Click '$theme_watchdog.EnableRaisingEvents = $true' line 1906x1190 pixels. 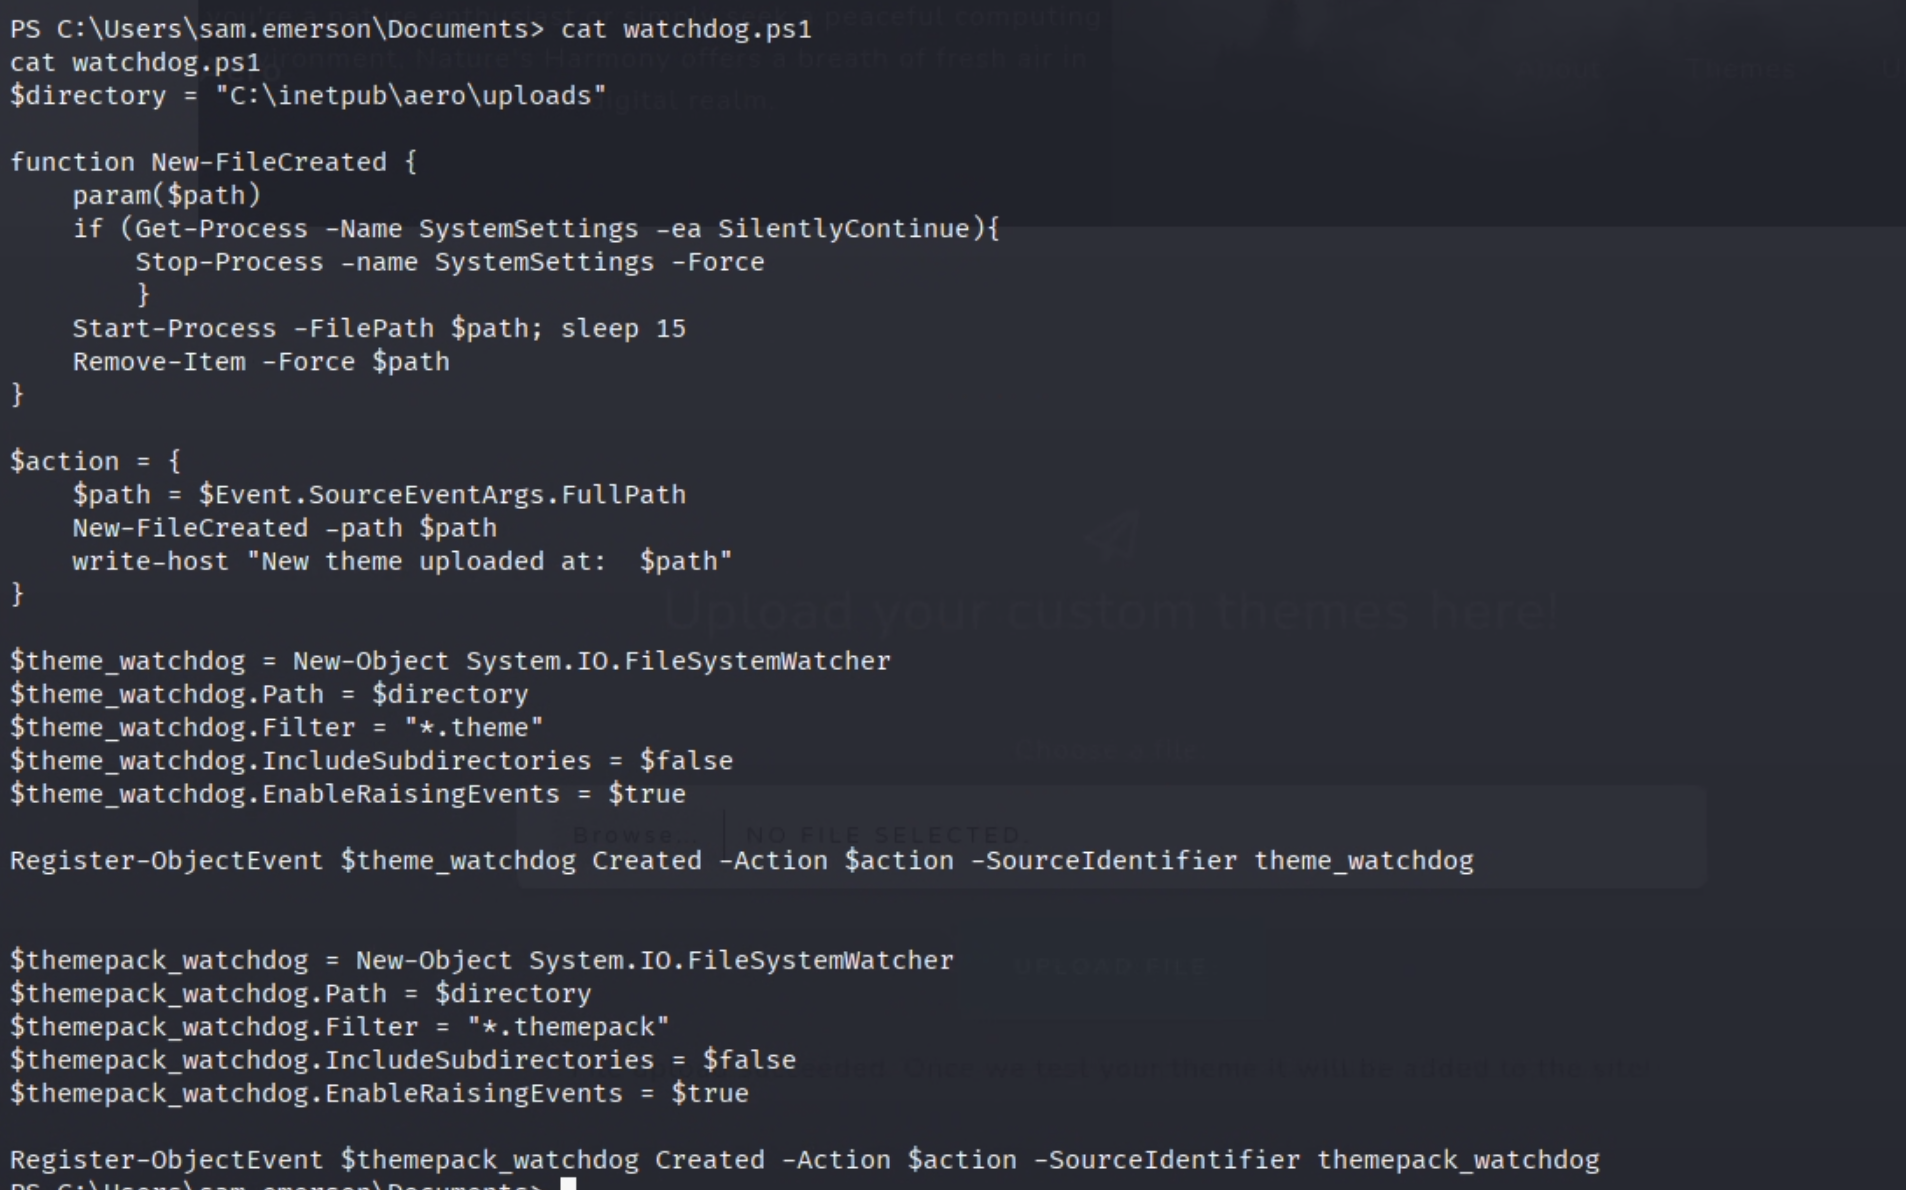(348, 794)
